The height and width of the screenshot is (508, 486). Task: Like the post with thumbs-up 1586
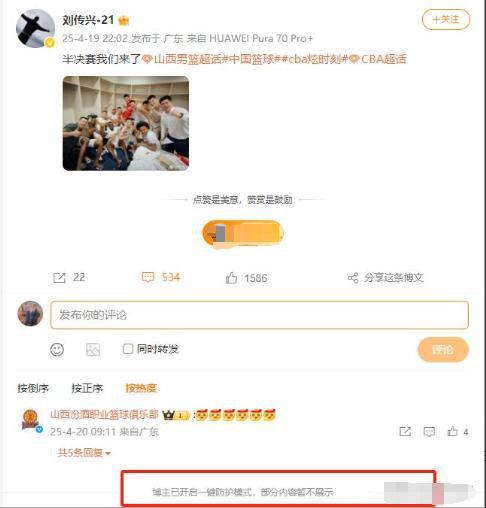(231, 278)
